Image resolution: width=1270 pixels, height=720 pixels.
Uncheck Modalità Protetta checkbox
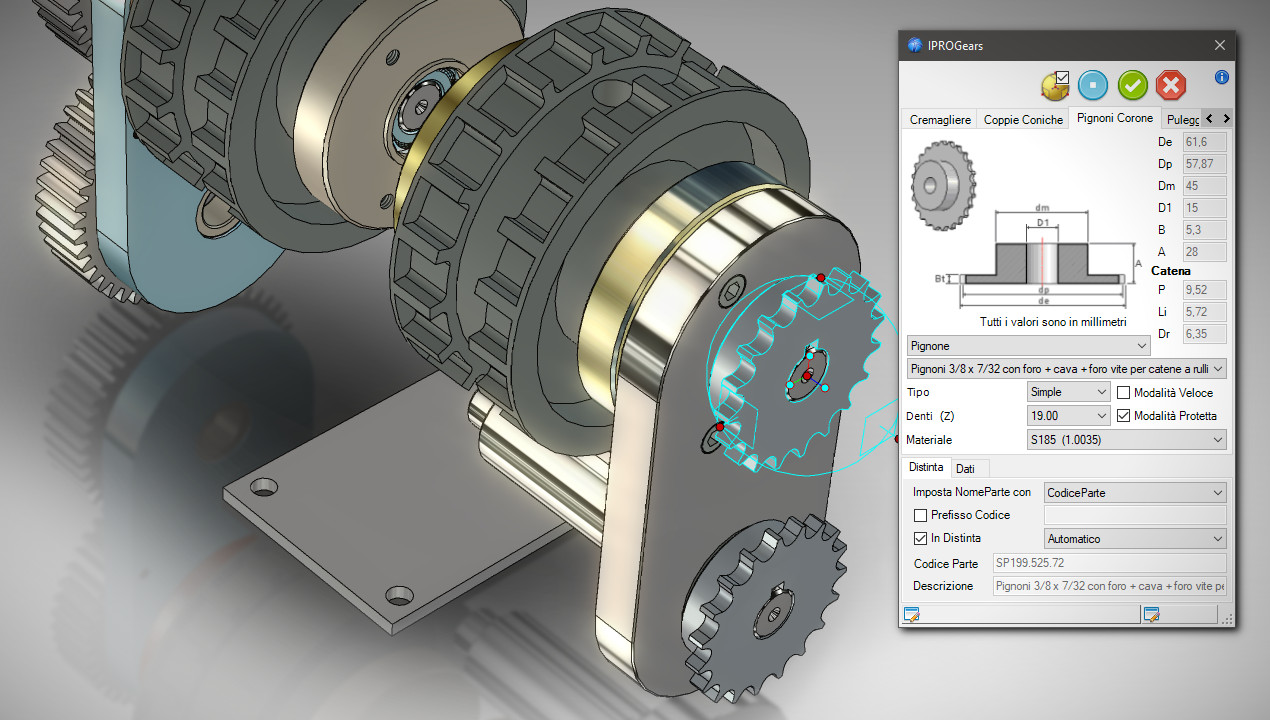click(1124, 415)
